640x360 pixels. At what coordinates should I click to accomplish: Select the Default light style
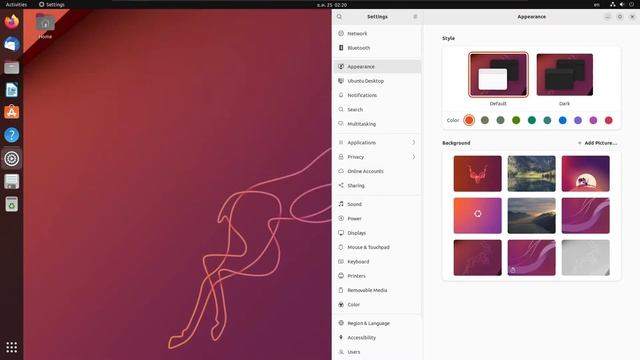pyautogui.click(x=498, y=75)
